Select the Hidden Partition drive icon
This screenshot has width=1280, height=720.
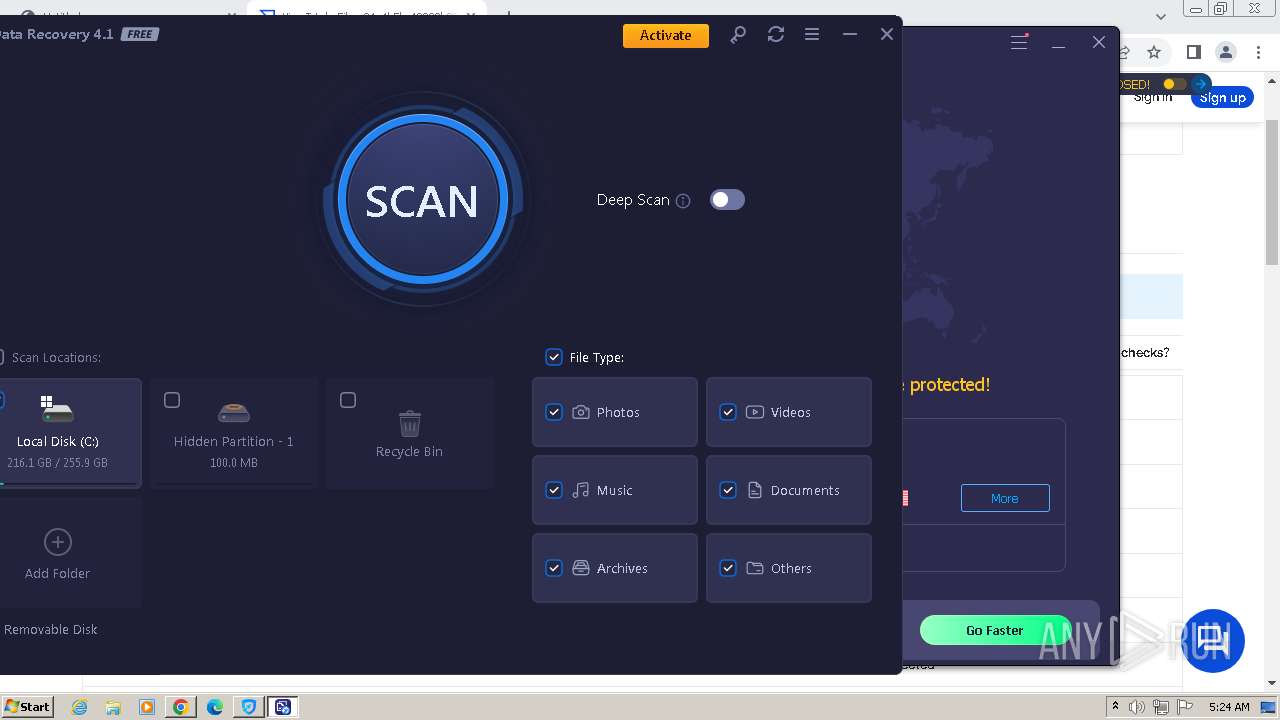click(234, 411)
